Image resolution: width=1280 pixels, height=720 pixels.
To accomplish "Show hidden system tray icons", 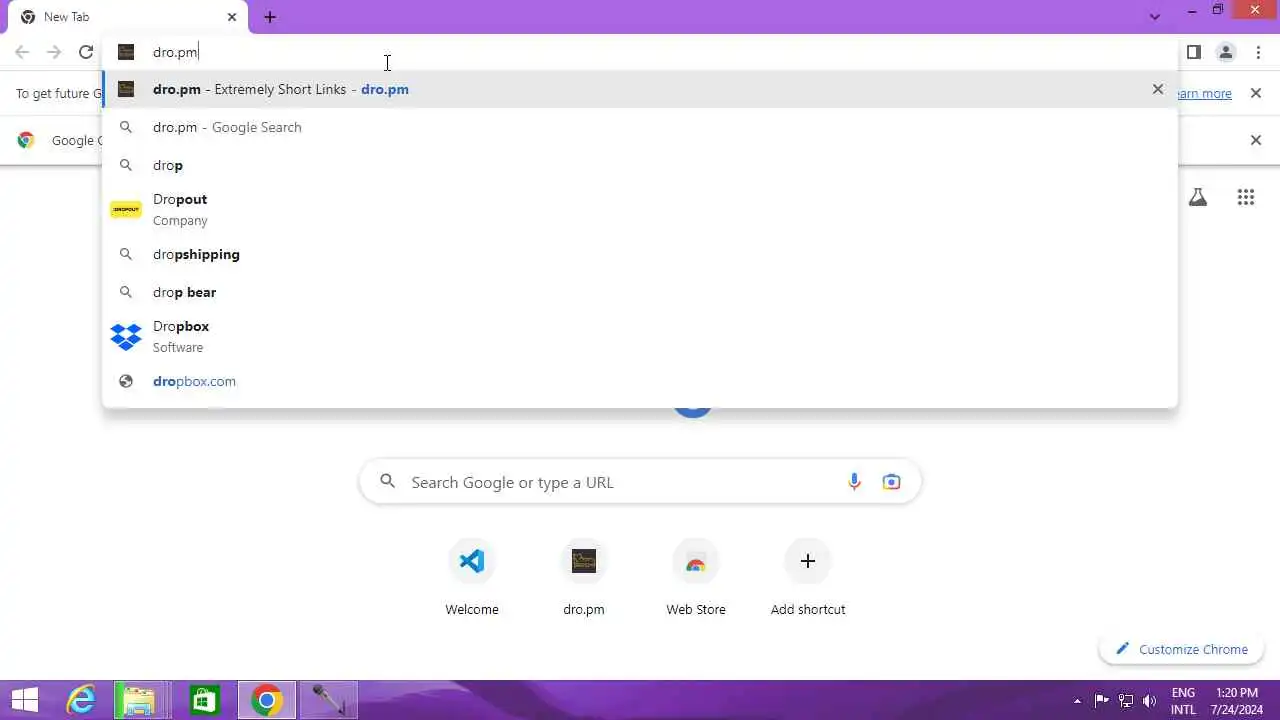I will coord(1077,701).
